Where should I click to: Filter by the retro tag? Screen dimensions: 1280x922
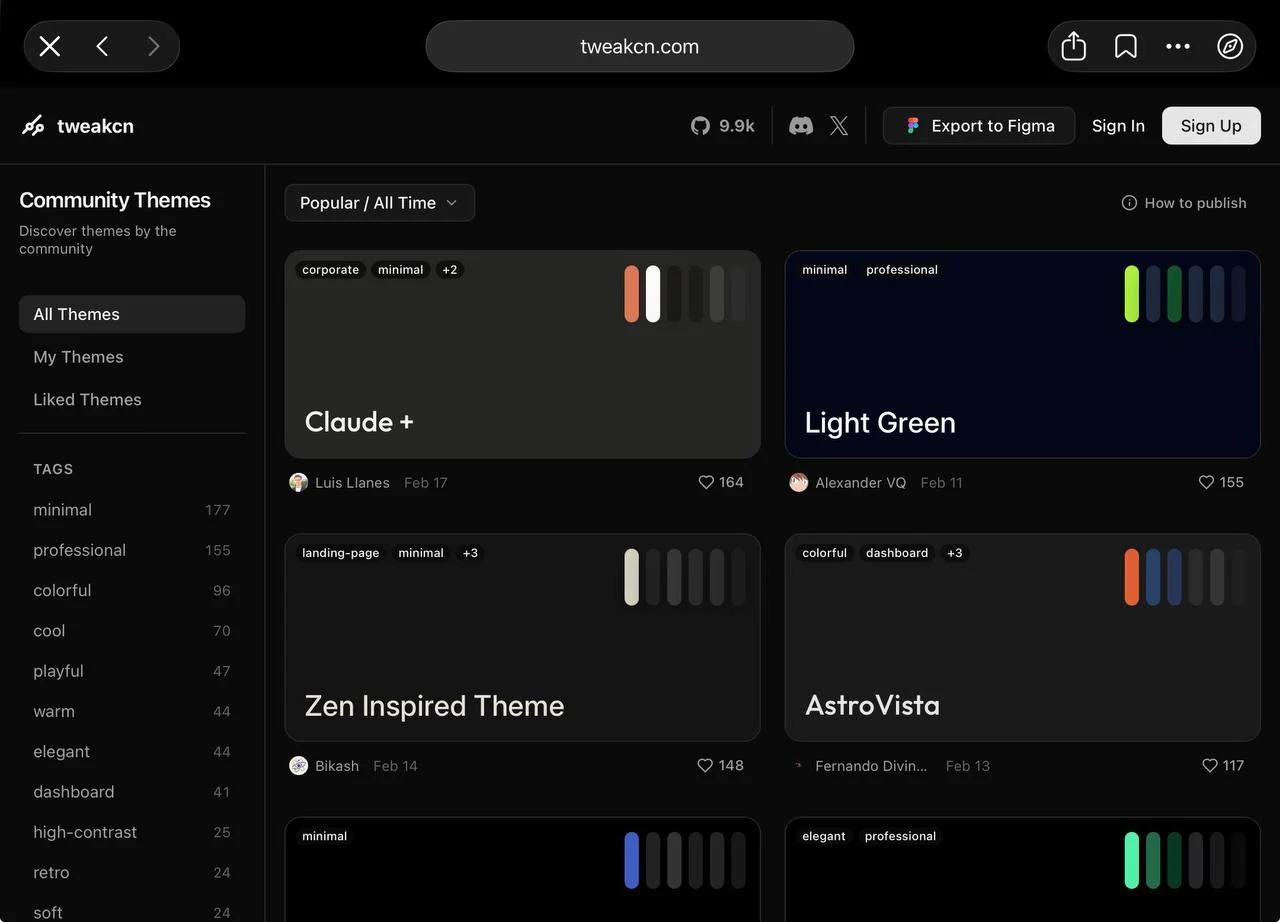point(132,872)
